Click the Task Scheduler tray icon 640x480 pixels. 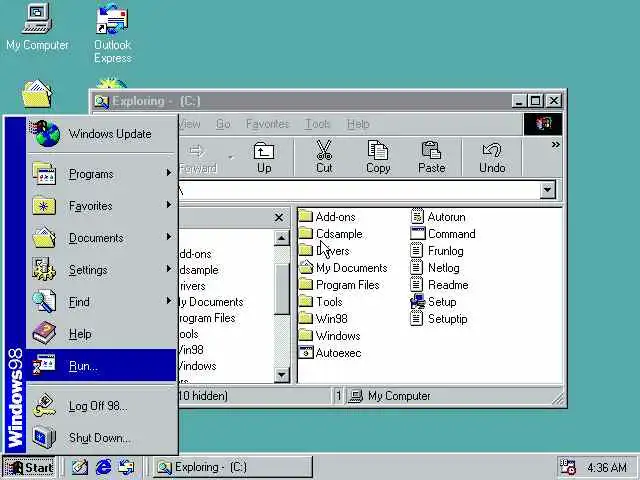point(567,467)
